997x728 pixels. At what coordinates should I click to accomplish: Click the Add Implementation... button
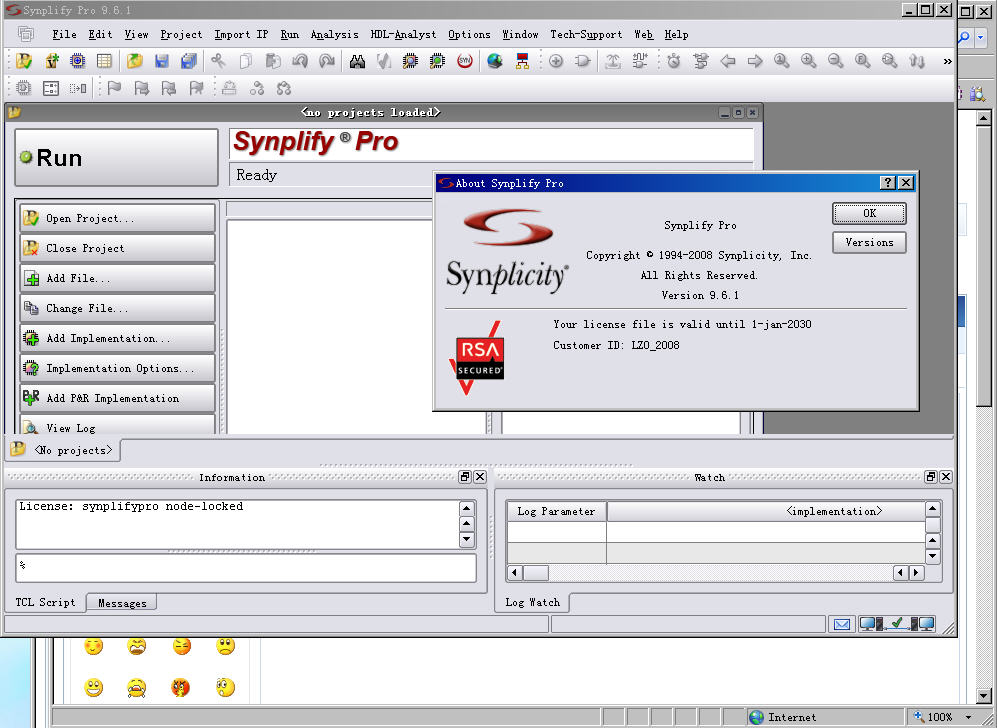[118, 338]
